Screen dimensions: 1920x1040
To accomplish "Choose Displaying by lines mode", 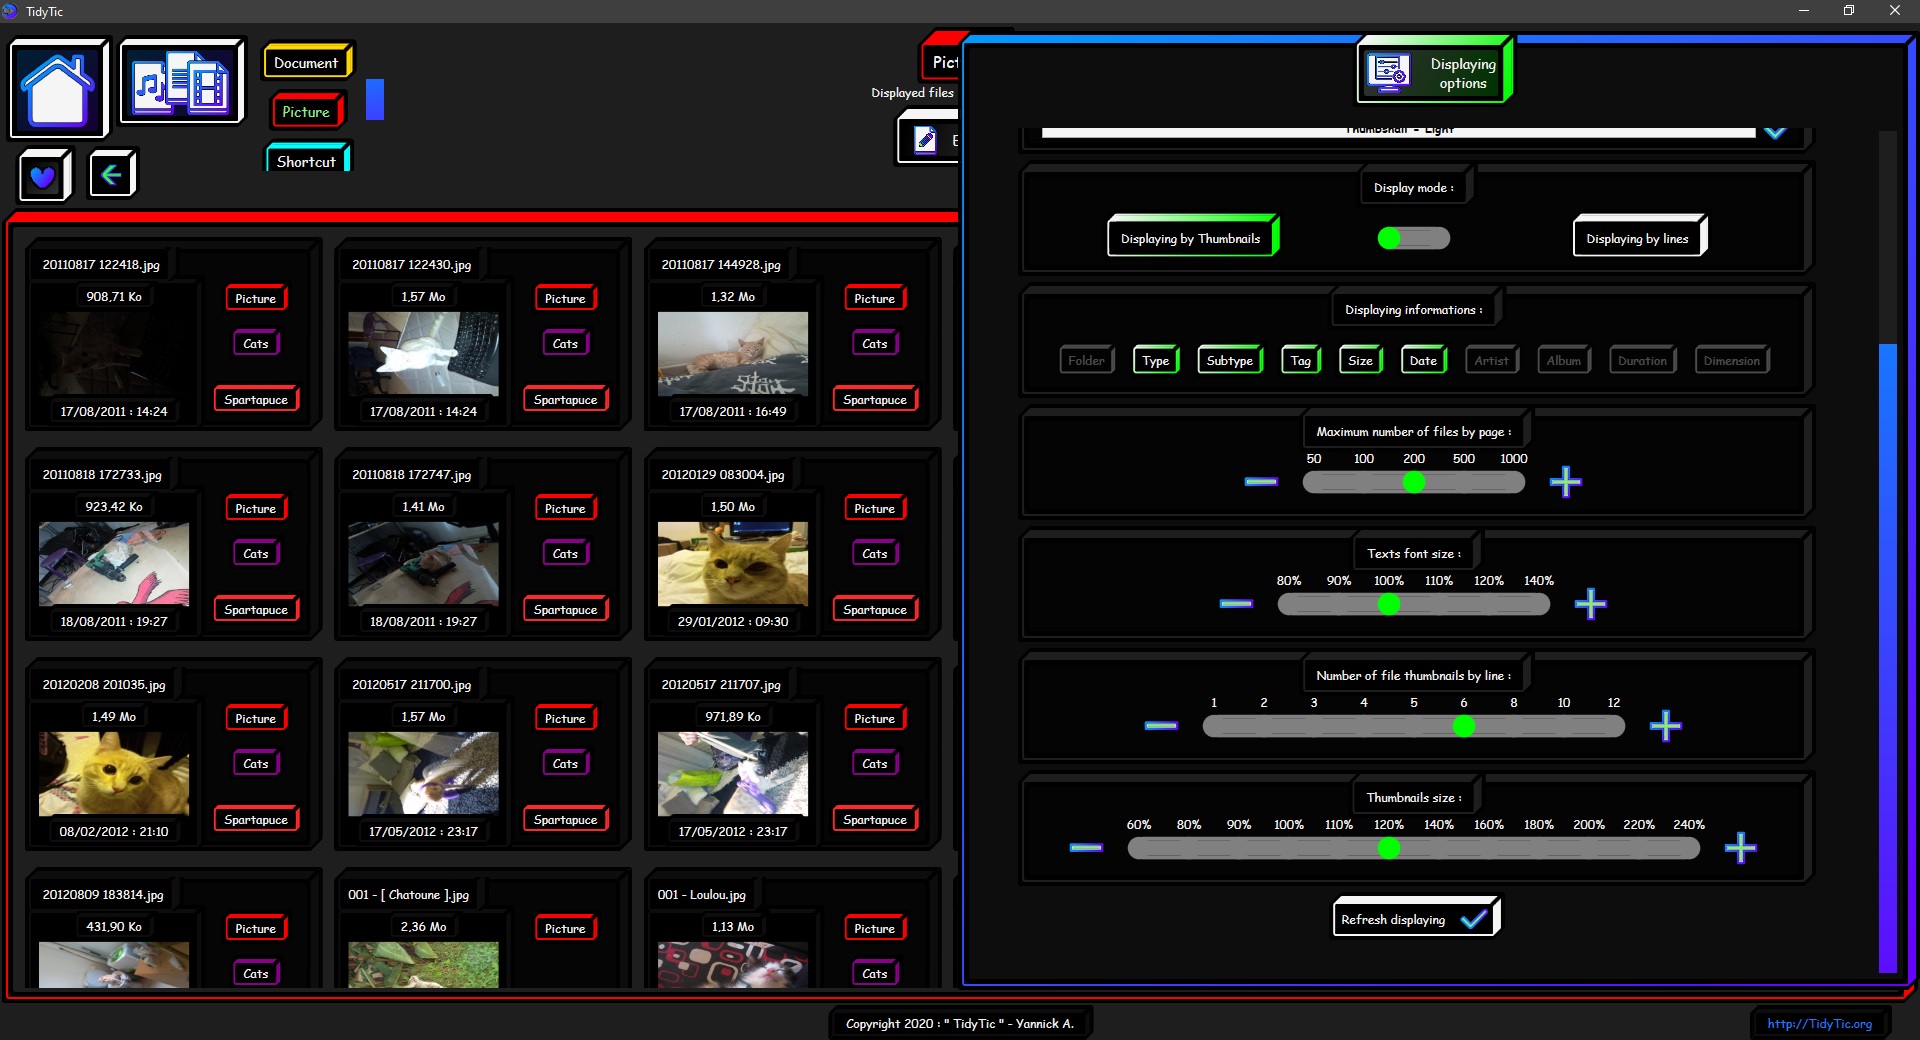I will tap(1638, 238).
